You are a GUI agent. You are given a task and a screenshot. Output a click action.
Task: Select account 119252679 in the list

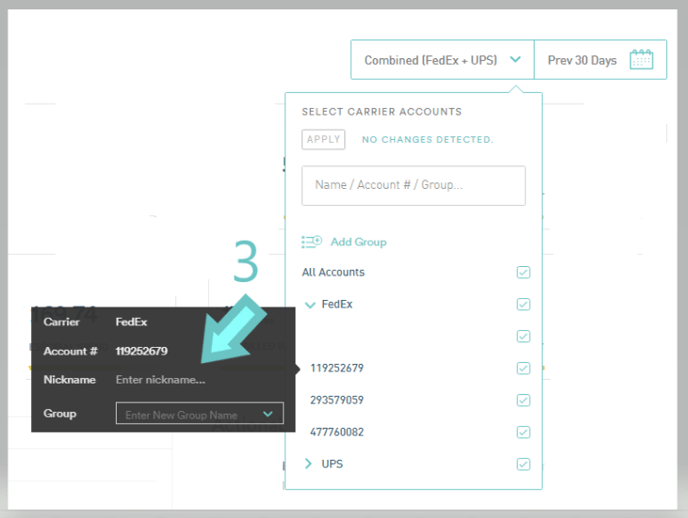[337, 368]
